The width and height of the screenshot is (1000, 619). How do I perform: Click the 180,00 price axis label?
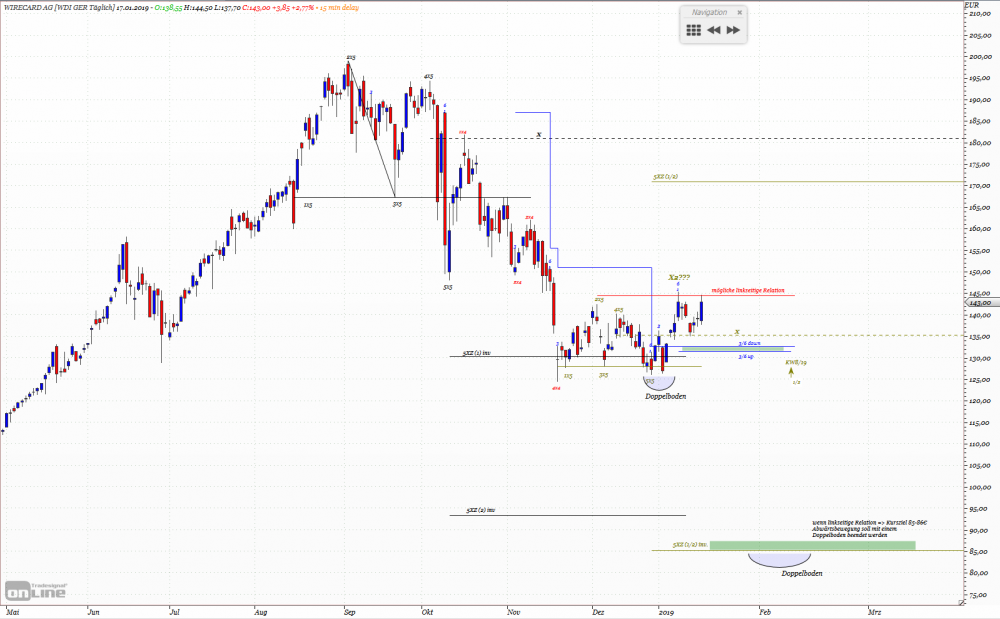click(980, 143)
